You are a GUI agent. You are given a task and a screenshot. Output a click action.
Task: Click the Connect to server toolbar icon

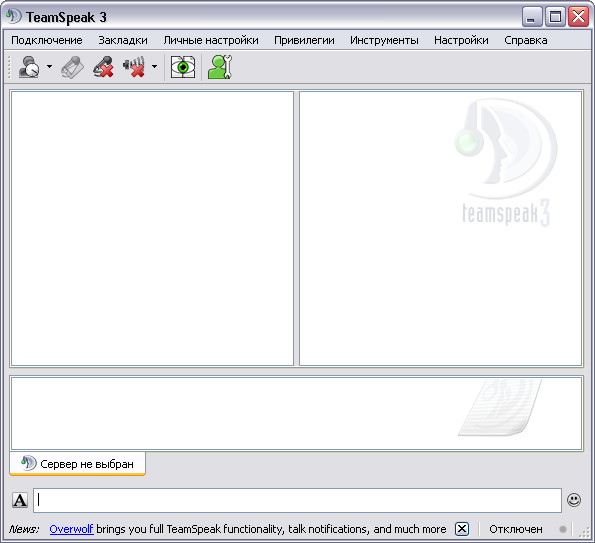(29, 67)
